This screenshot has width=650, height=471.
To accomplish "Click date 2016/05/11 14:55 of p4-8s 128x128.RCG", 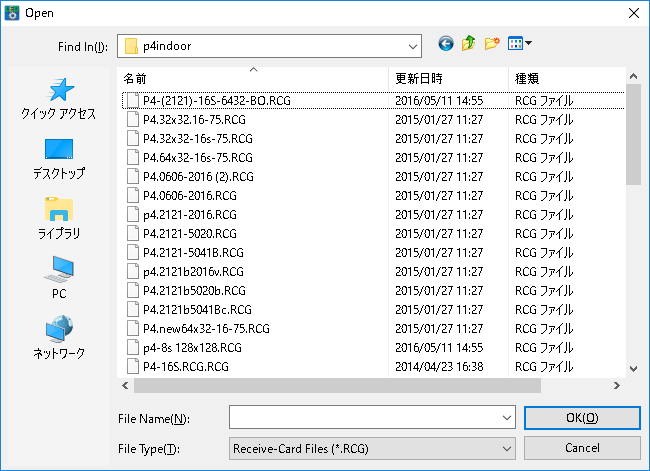I will (x=439, y=348).
